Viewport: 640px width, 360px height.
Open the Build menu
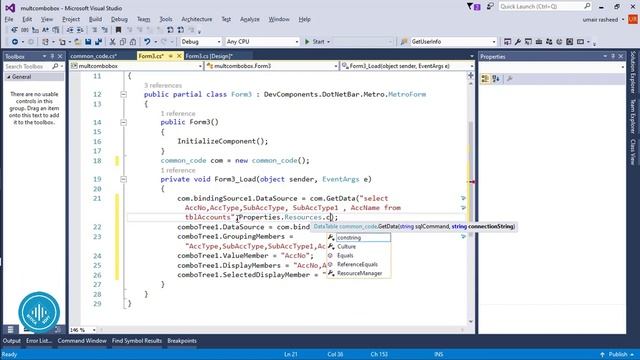tap(95, 19)
